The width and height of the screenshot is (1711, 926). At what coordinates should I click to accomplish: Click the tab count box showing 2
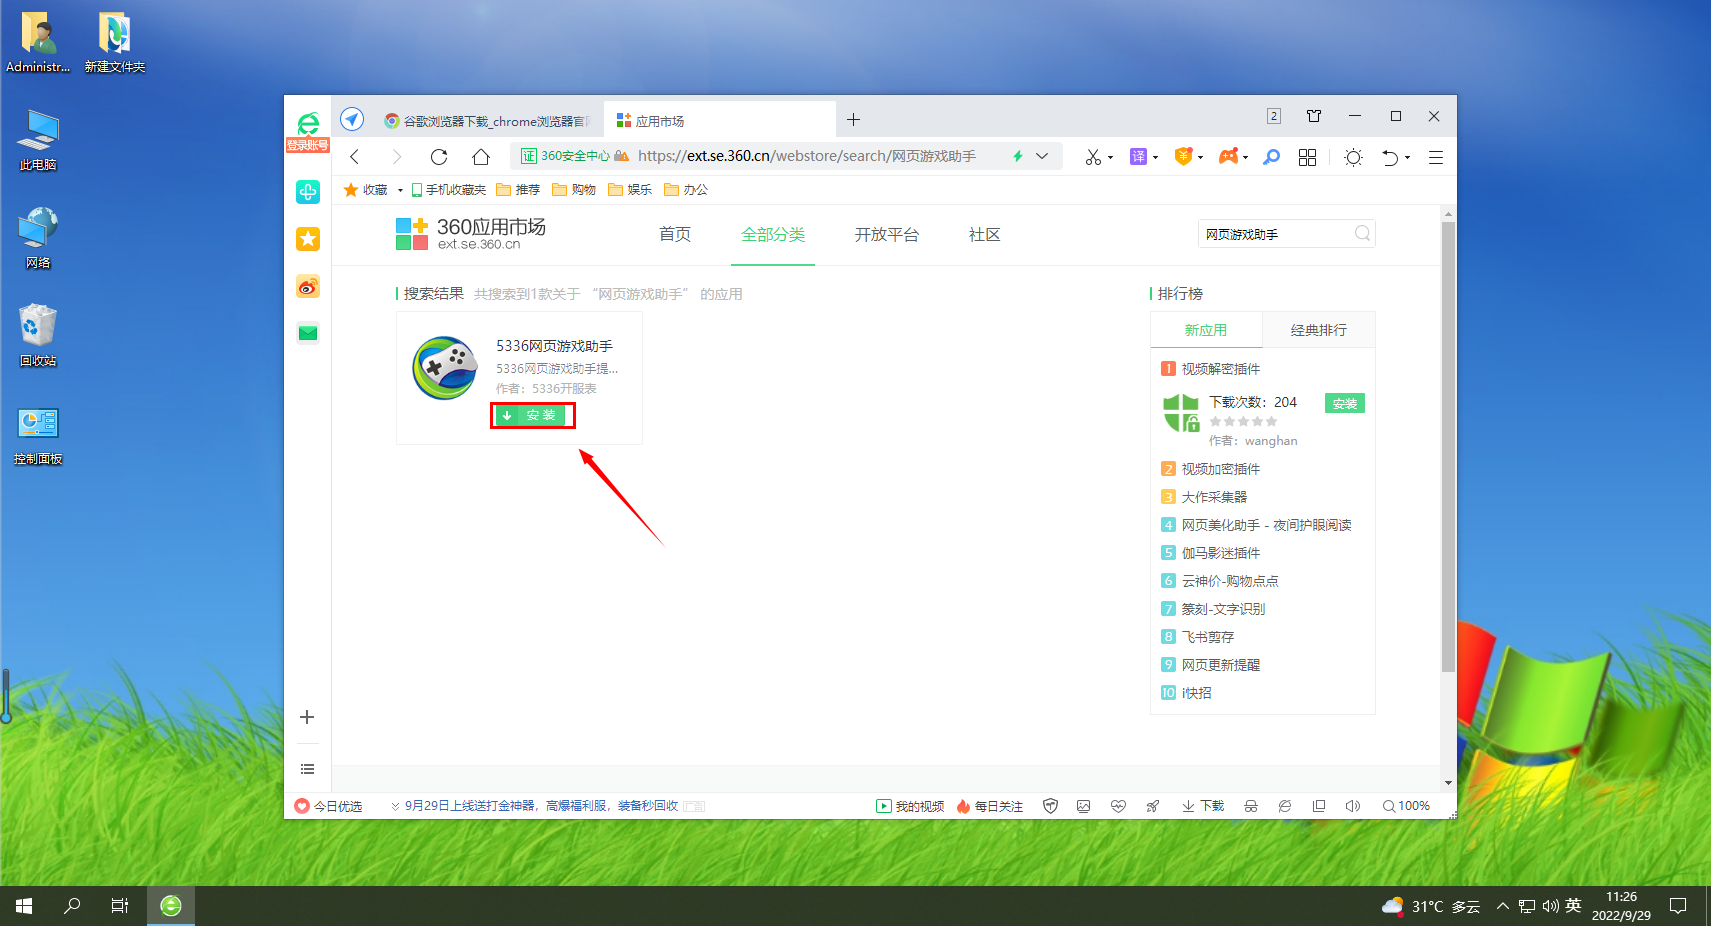tap(1274, 116)
